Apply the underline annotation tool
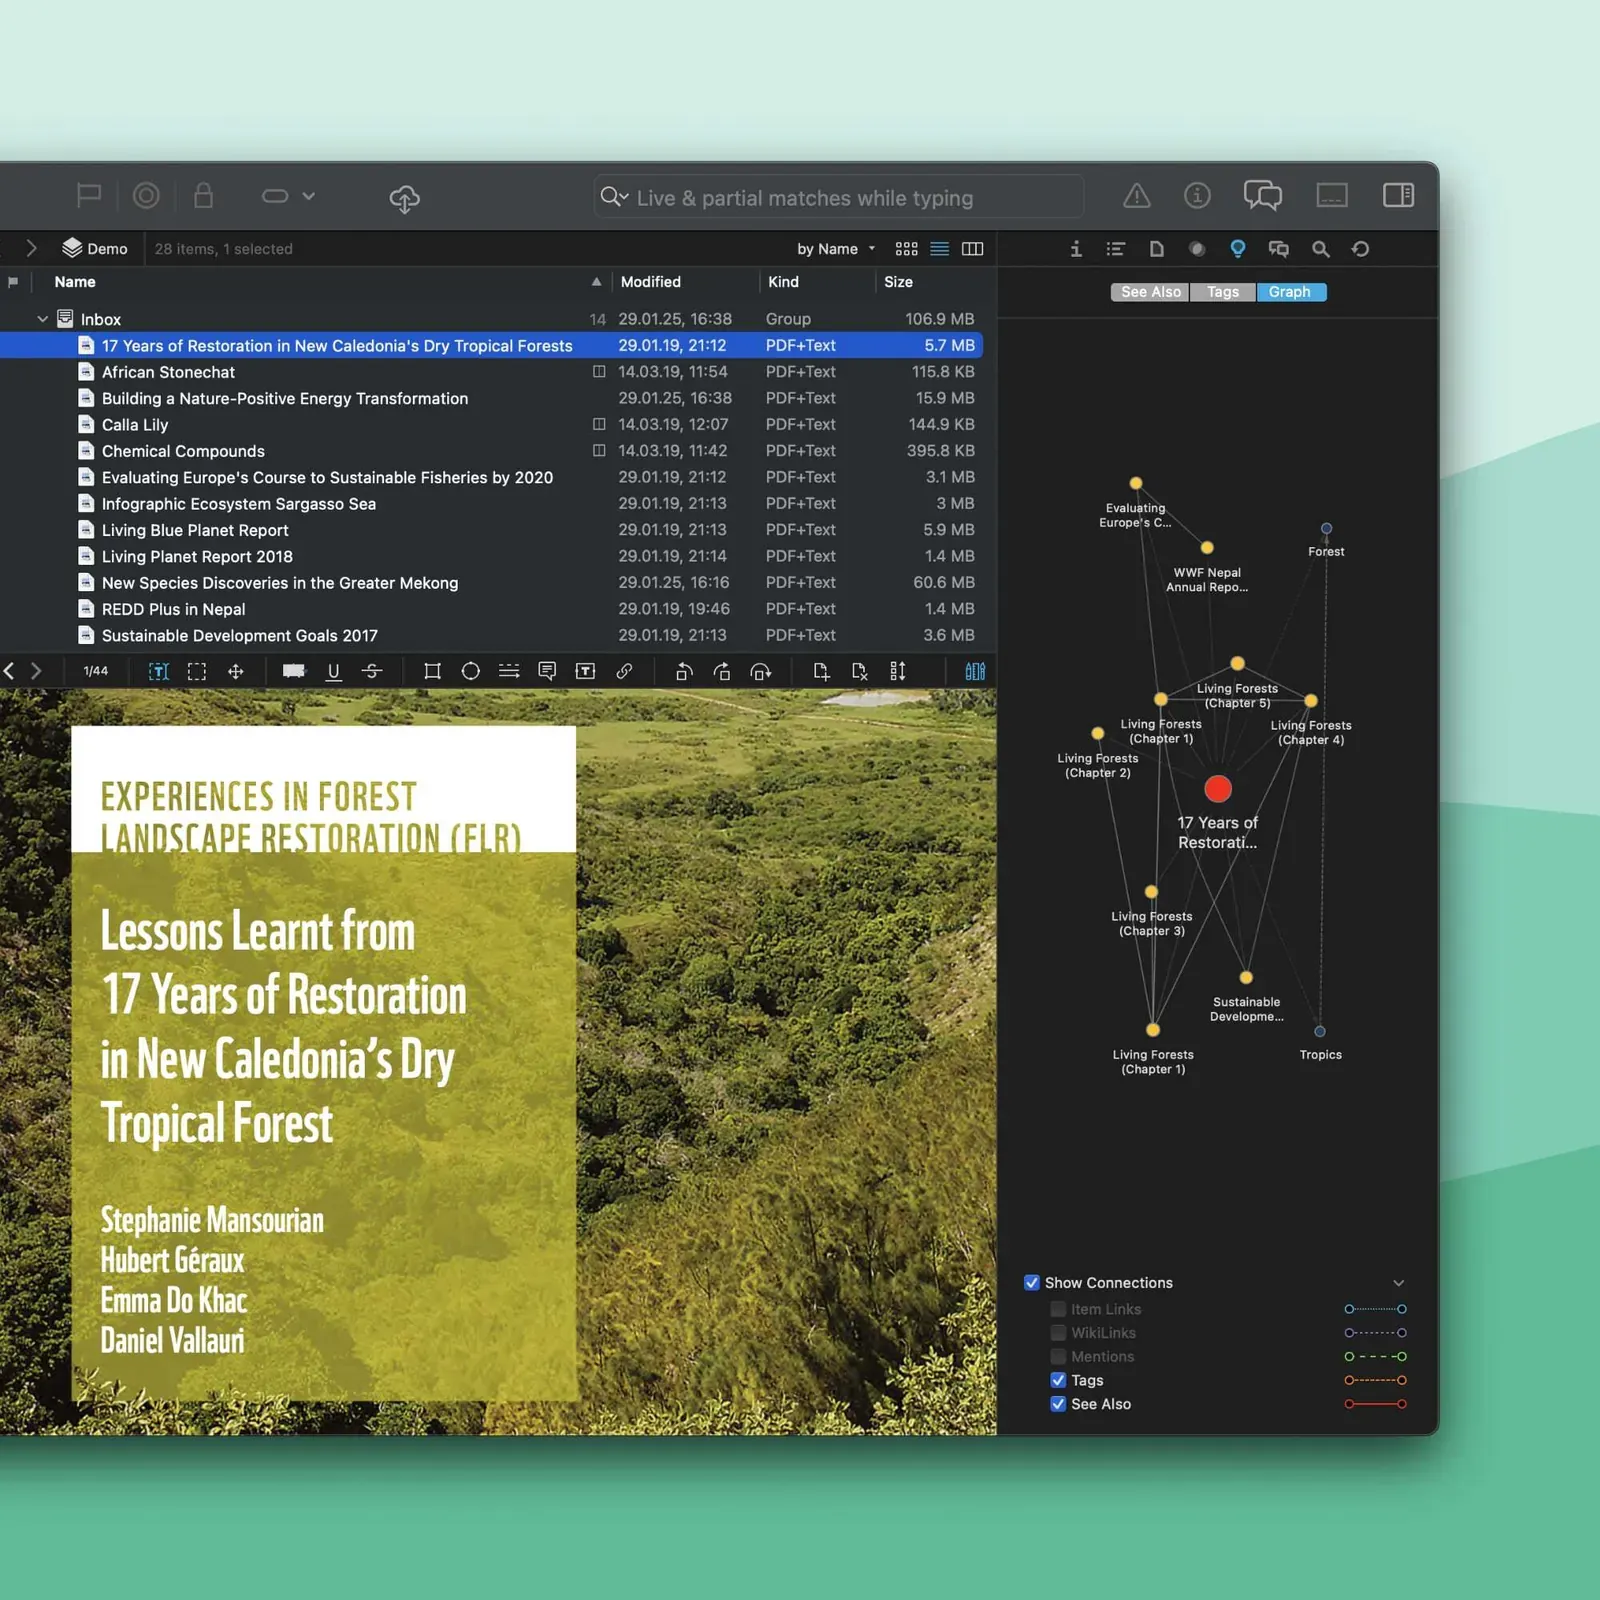The height and width of the screenshot is (1600, 1600). click(334, 671)
